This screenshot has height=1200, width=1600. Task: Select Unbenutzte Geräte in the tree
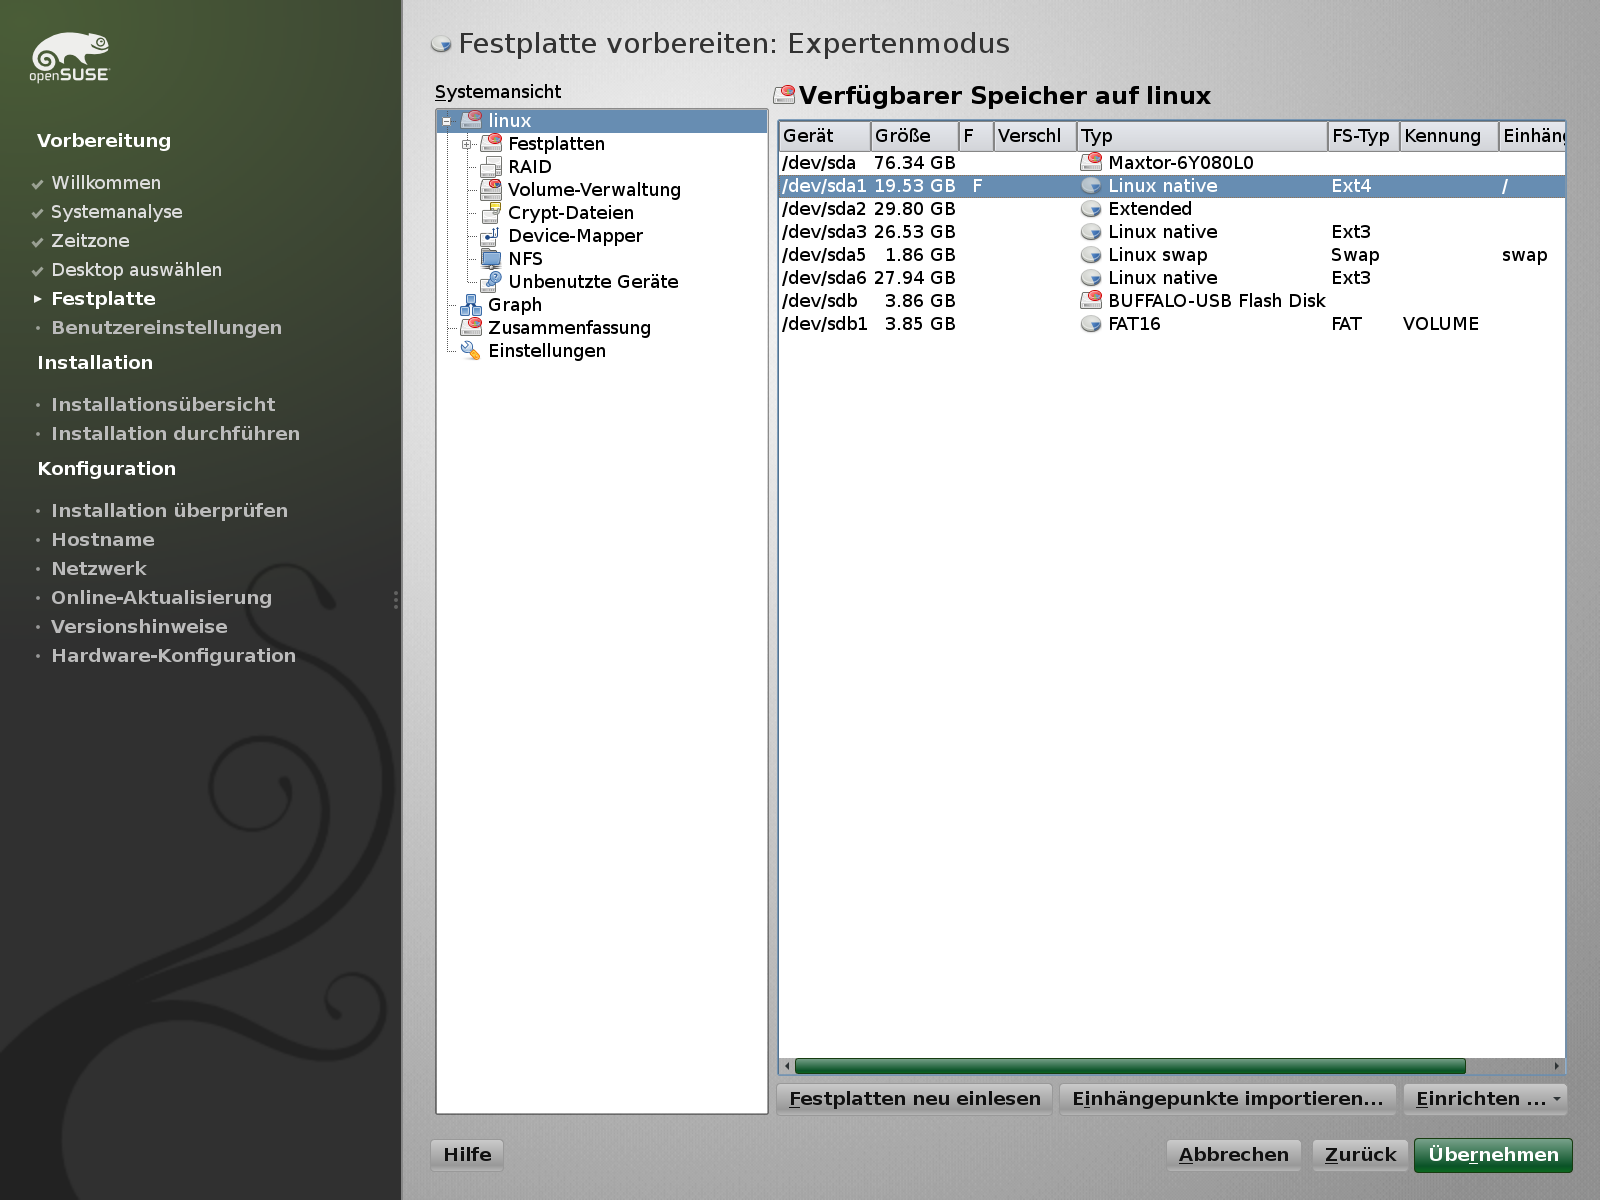click(x=593, y=281)
